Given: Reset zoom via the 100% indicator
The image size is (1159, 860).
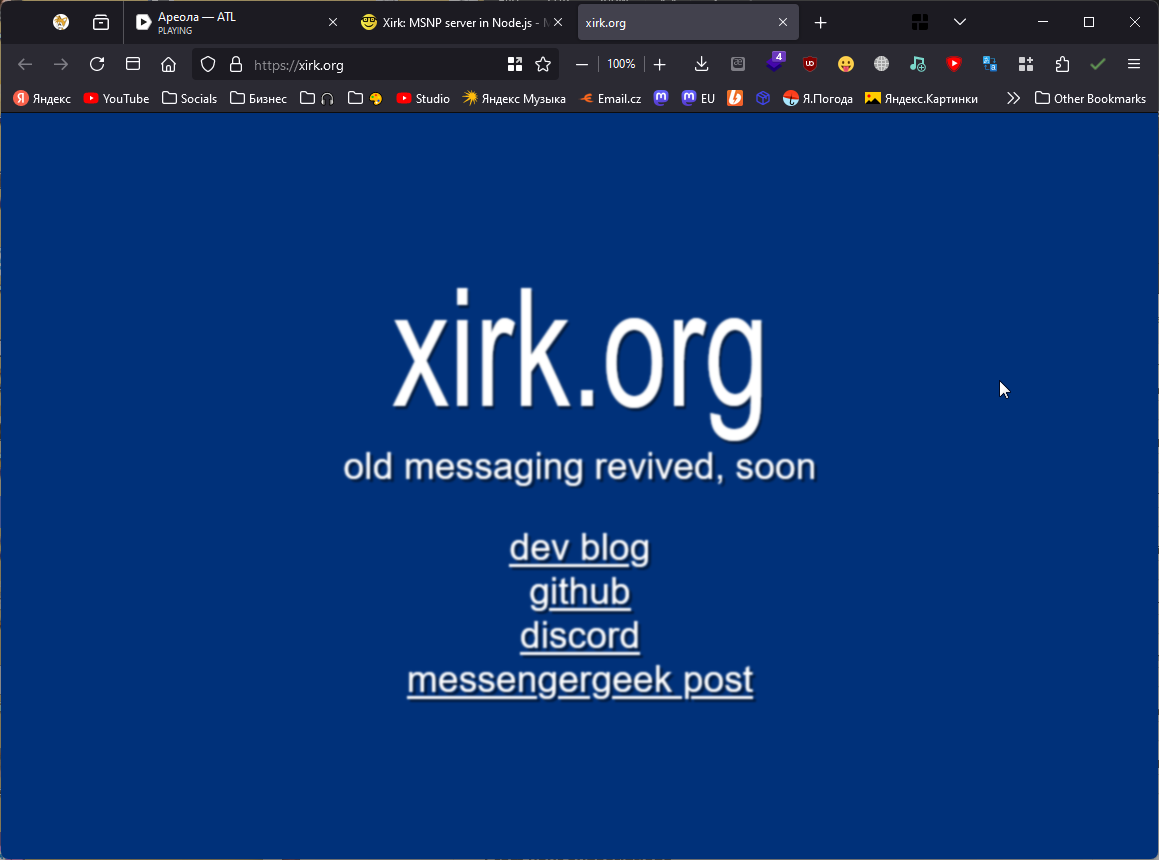Looking at the screenshot, I should [x=621, y=64].
